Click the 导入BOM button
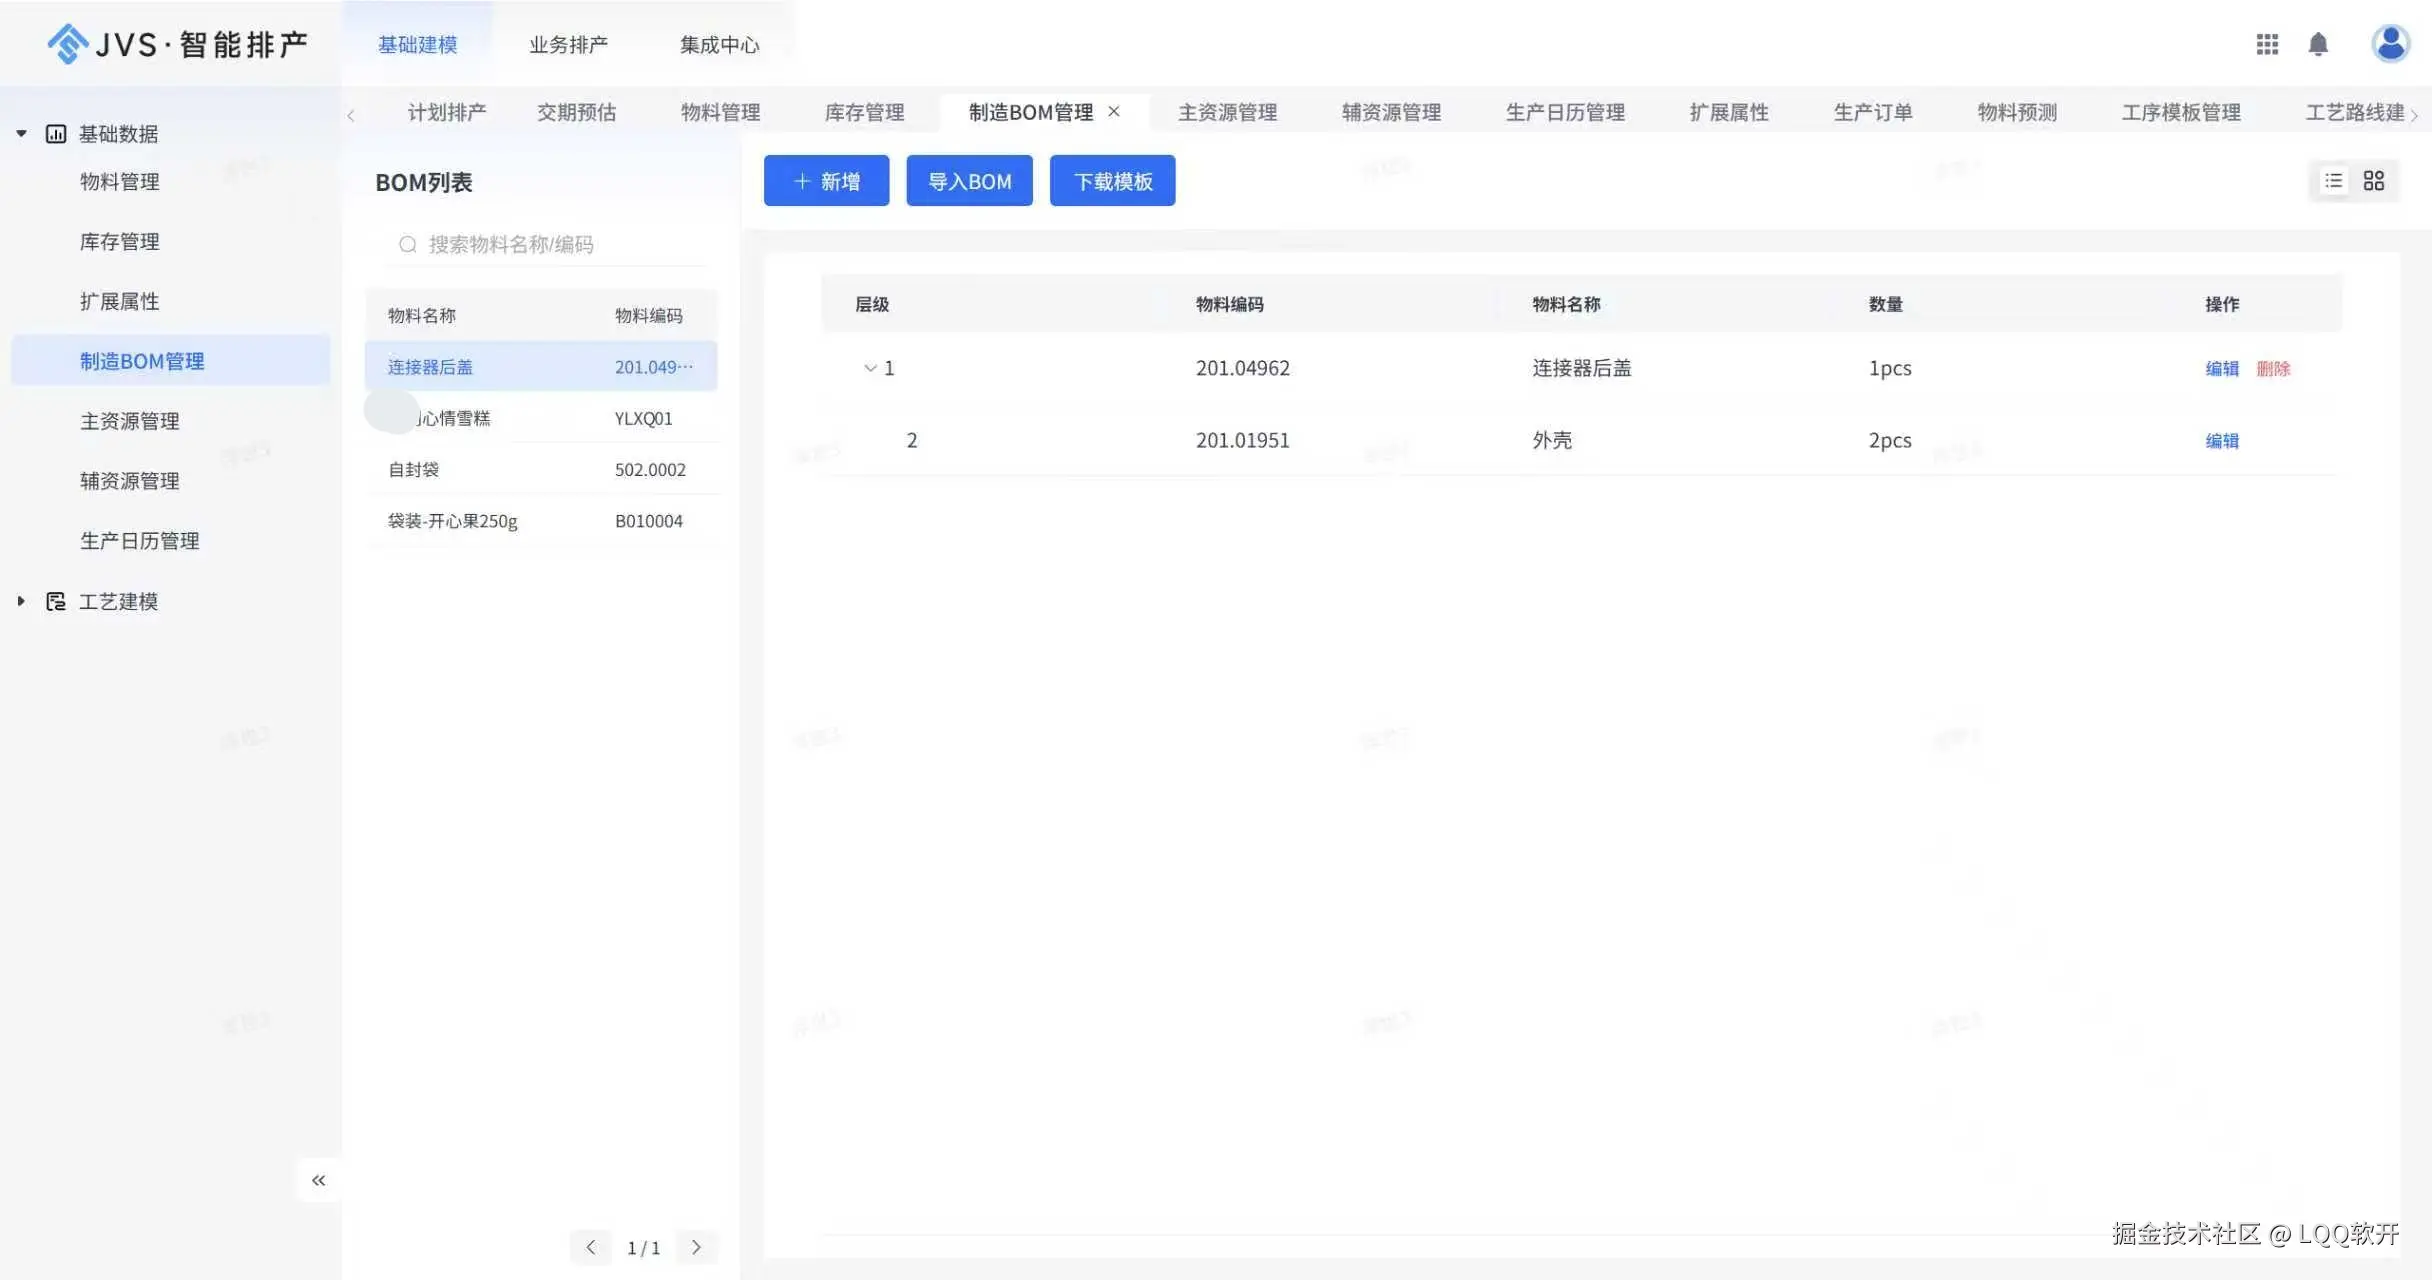Viewport: 2432px width, 1280px height. click(x=969, y=181)
